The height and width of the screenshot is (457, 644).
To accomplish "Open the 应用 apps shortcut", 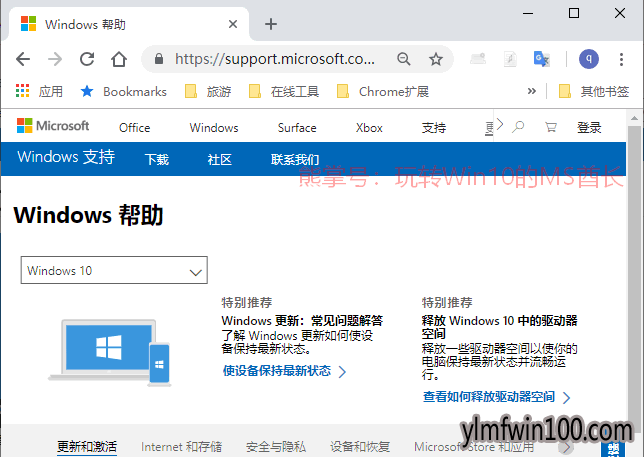I will [39, 91].
